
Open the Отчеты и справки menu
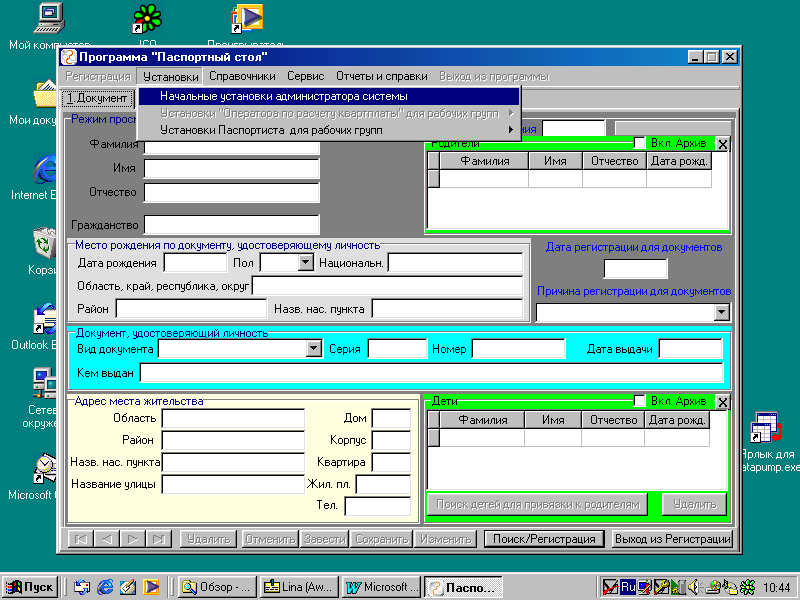point(381,76)
